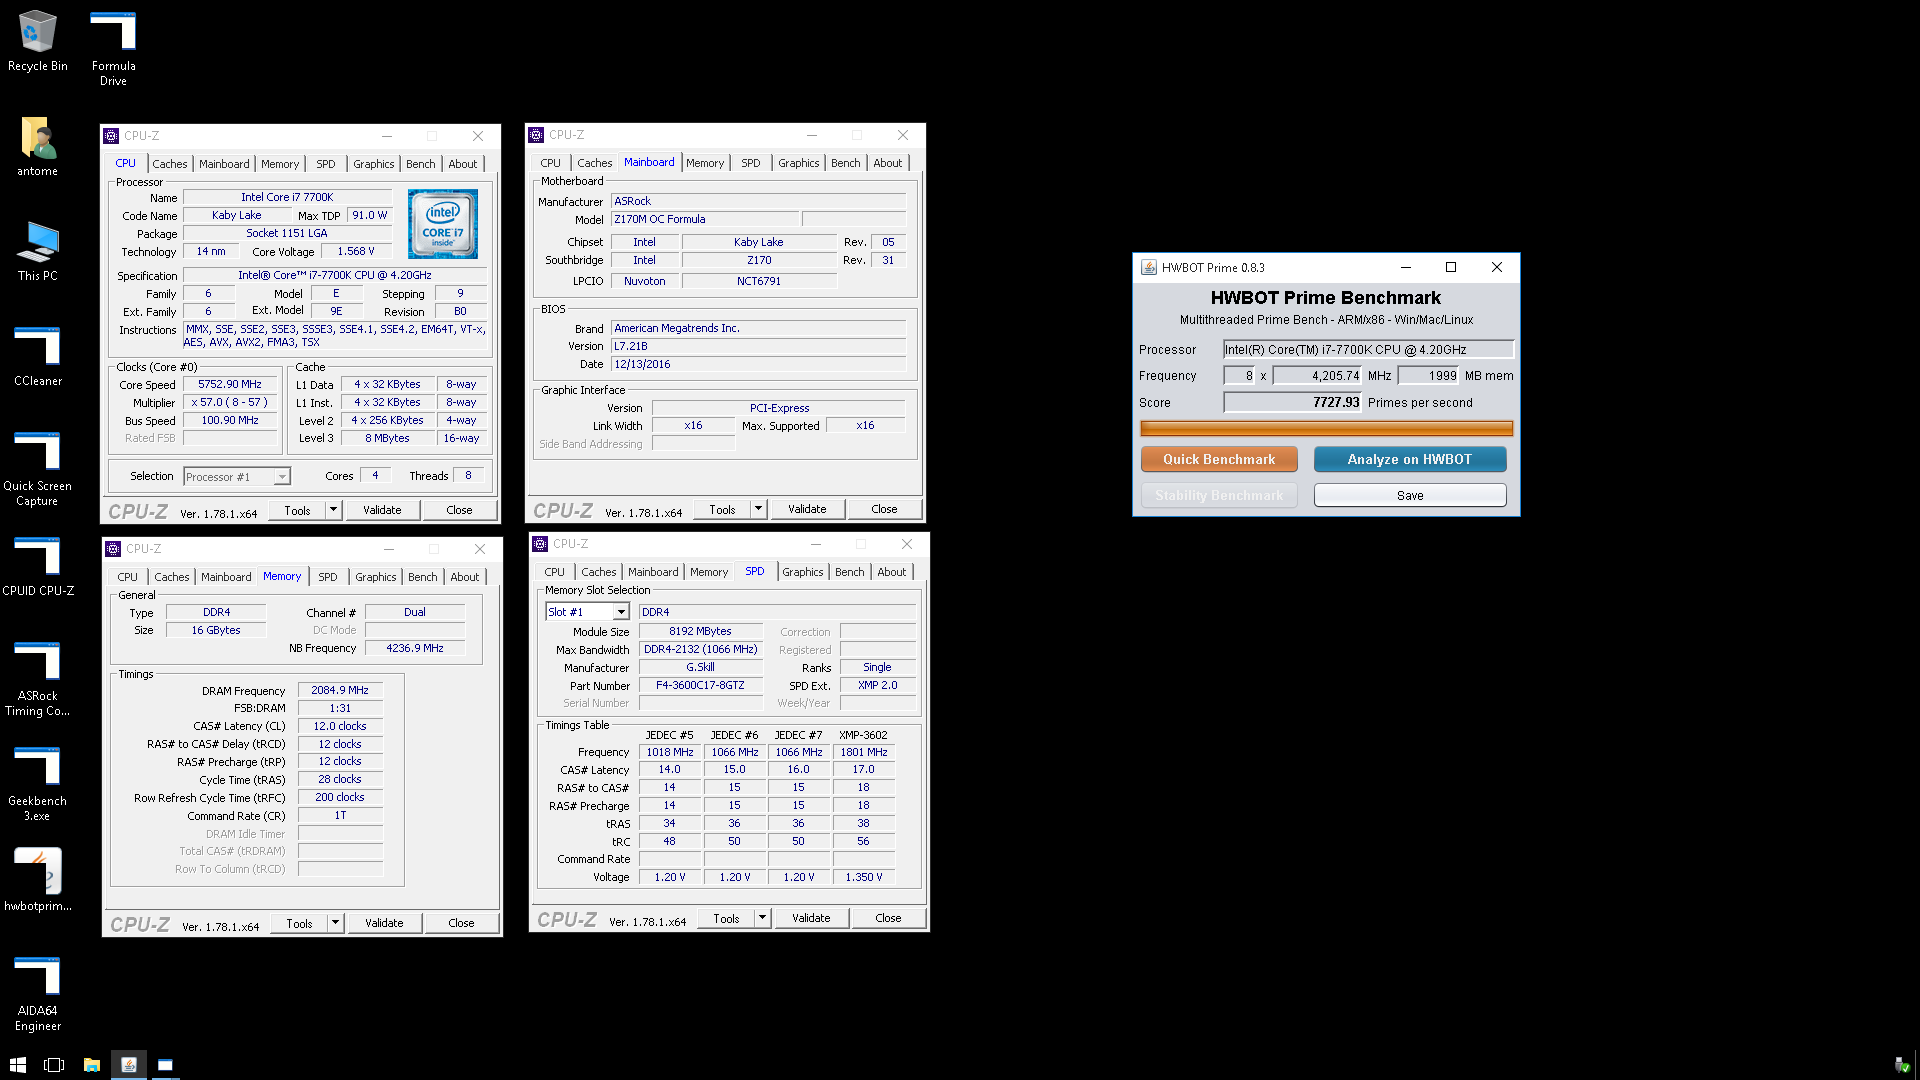Click CPU-Z title icon in Memory window
The image size is (1920, 1080).
(x=114, y=549)
